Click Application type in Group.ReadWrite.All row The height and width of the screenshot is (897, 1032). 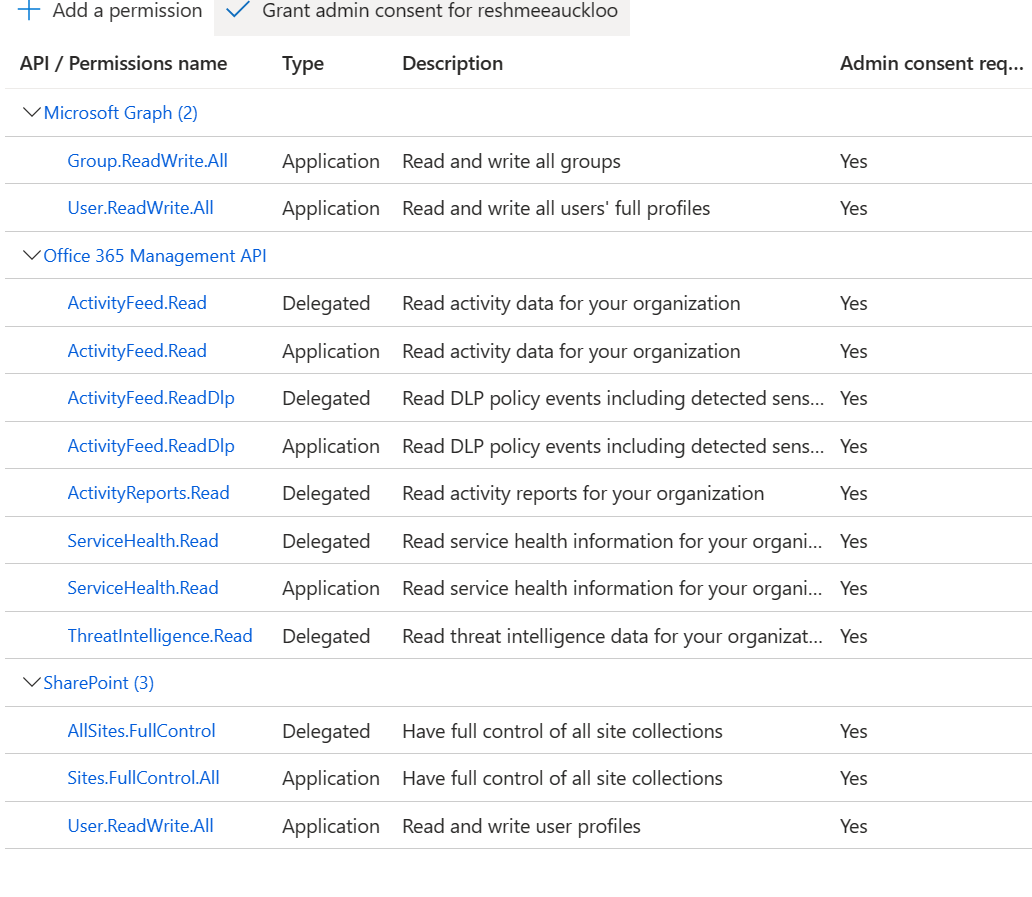coord(331,162)
